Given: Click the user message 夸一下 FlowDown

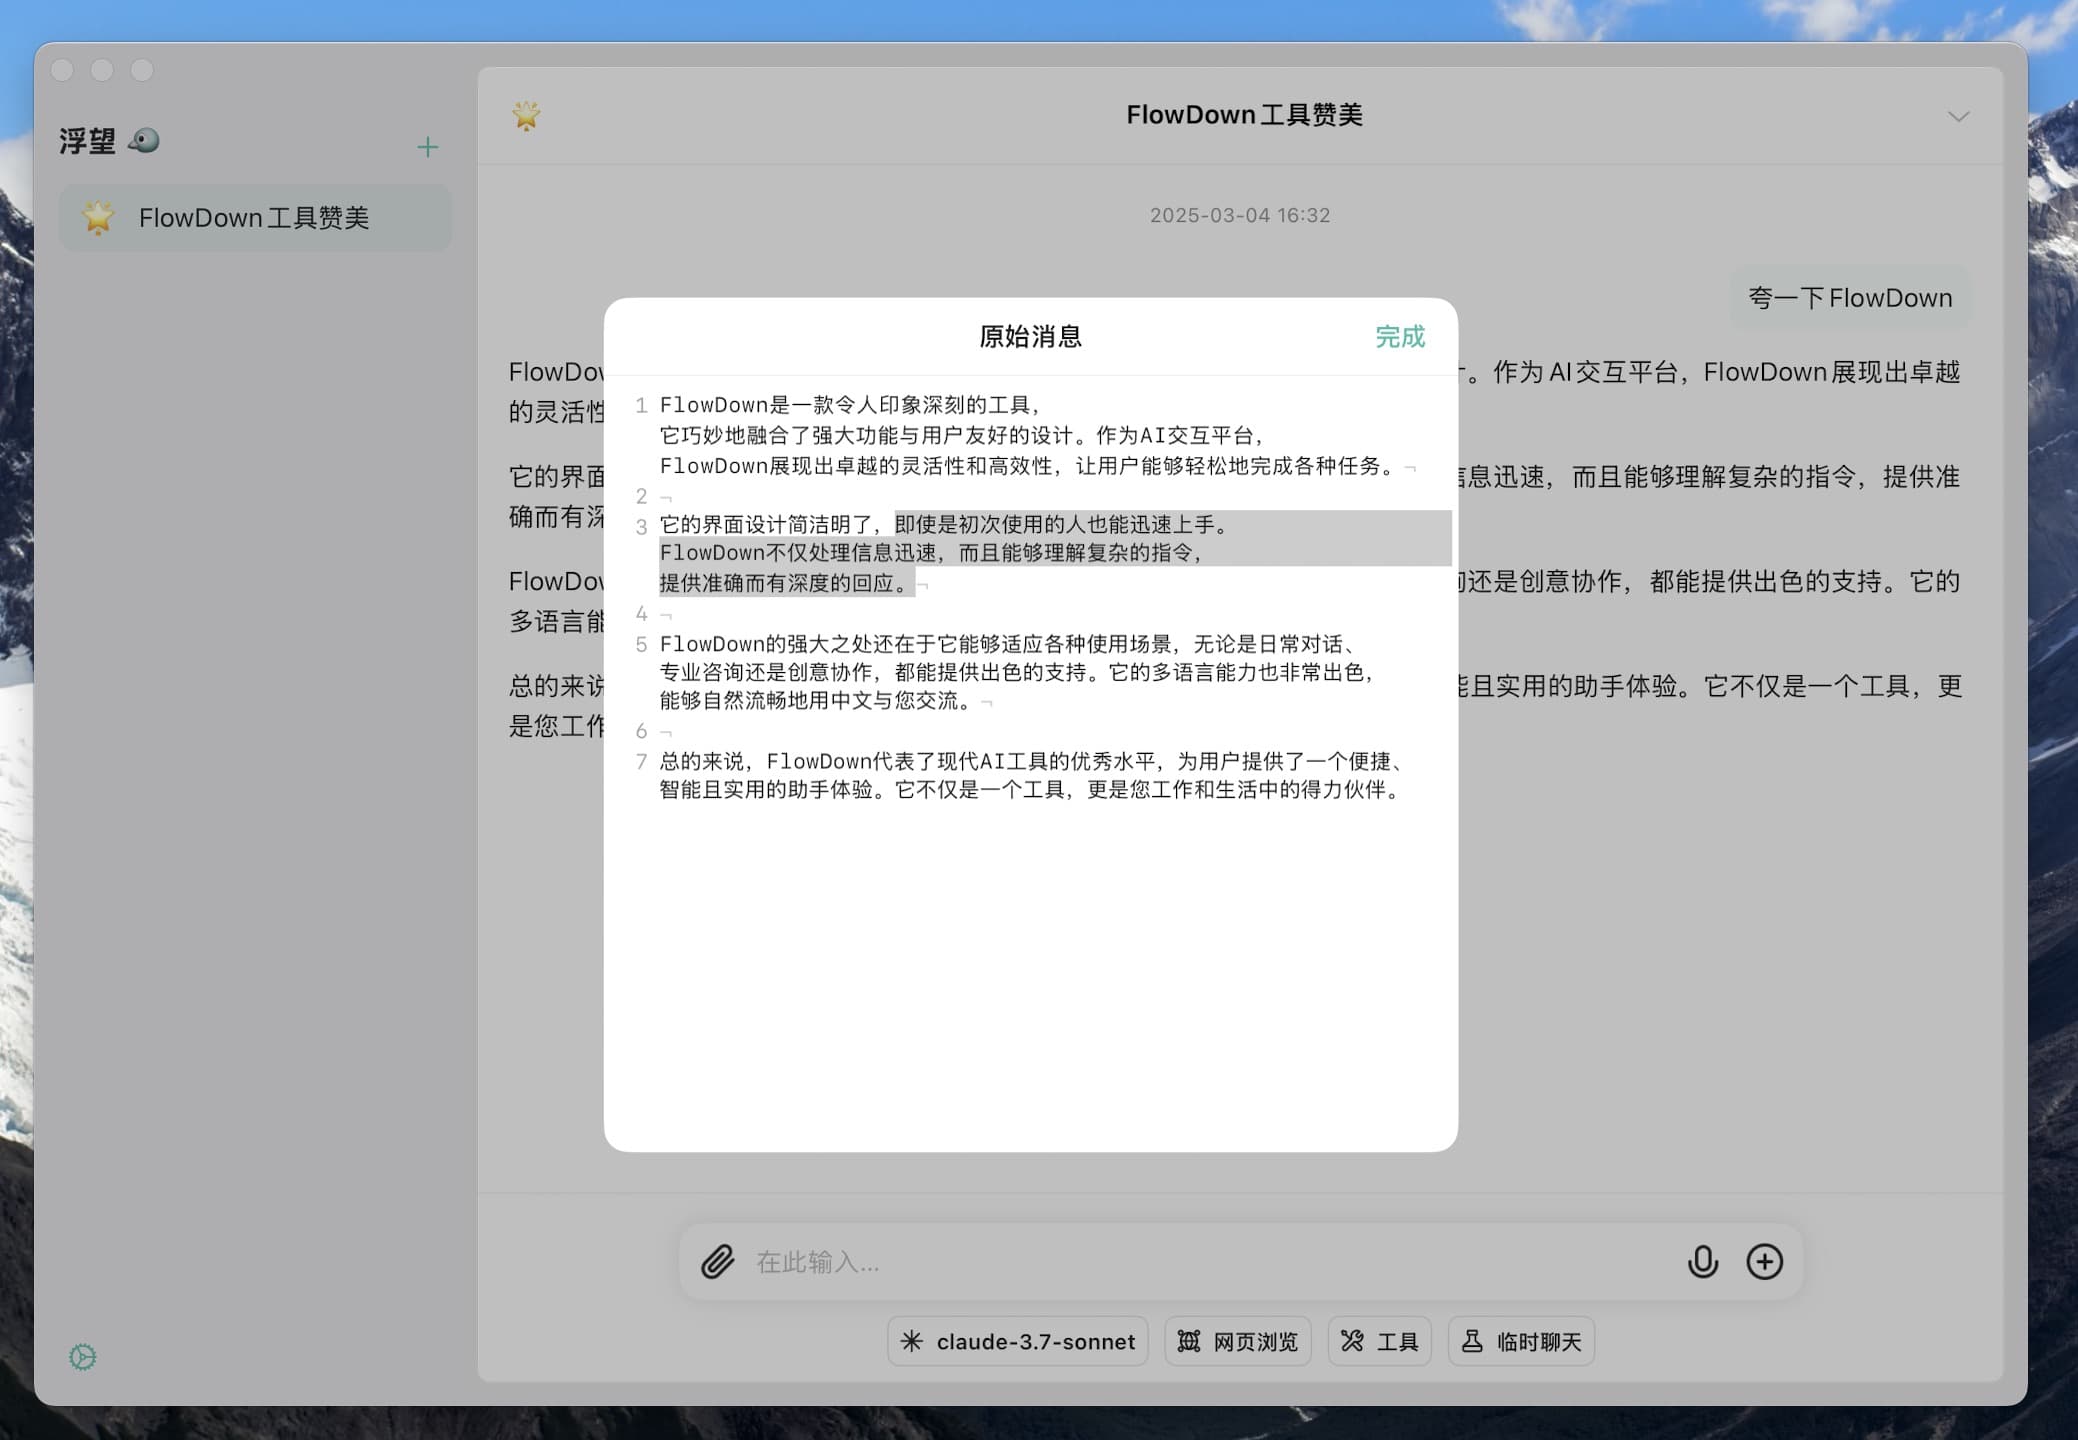Looking at the screenshot, I should click(1850, 298).
